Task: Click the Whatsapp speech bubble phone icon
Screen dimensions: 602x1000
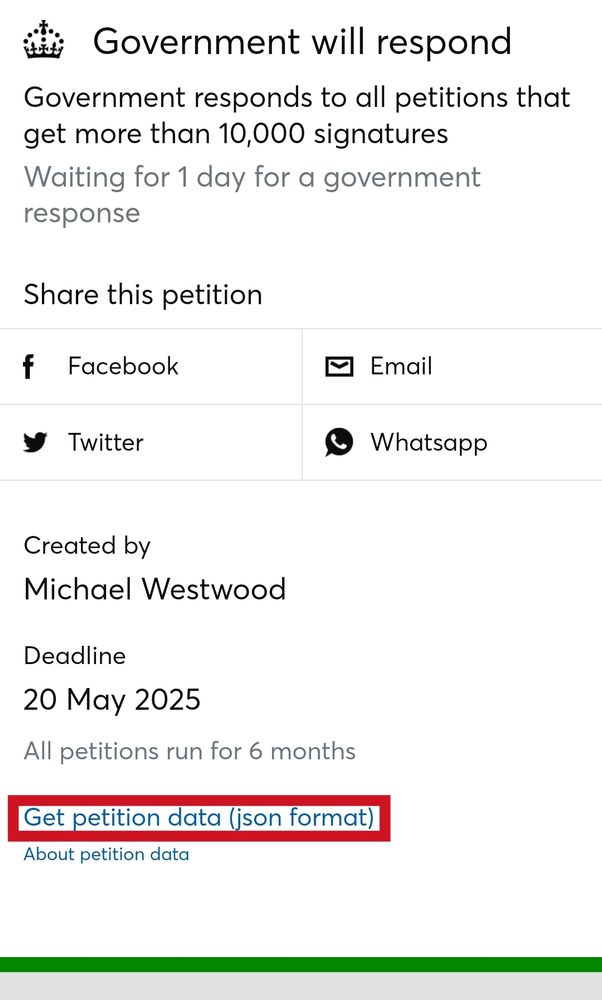Action: [339, 442]
